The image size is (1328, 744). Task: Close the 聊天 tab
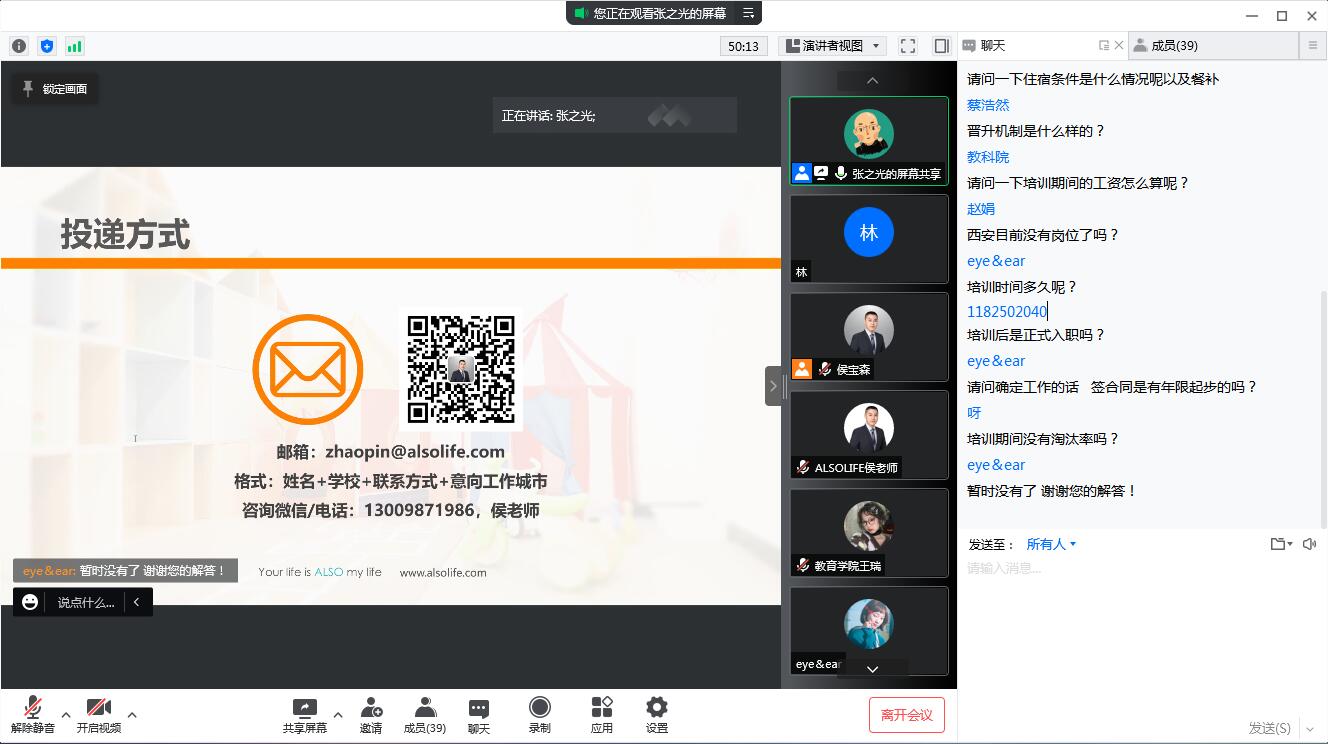pos(1119,46)
